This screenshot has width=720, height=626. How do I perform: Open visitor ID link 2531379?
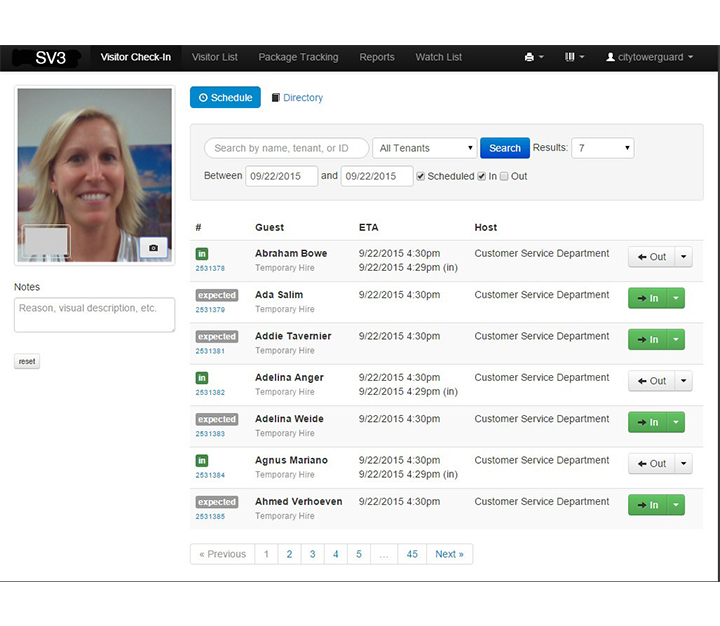[x=210, y=310]
